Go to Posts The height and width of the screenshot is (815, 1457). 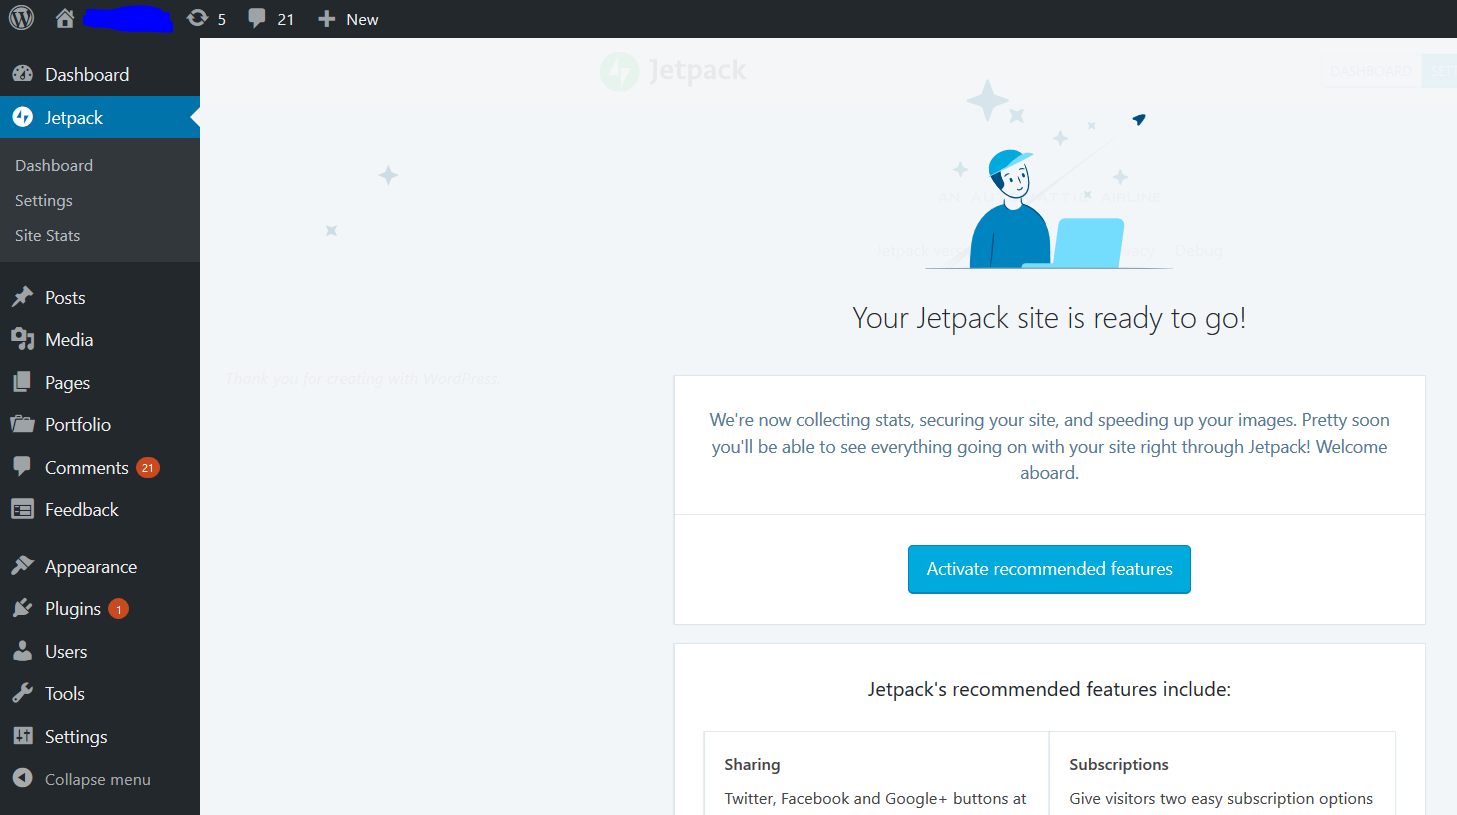[x=65, y=297]
